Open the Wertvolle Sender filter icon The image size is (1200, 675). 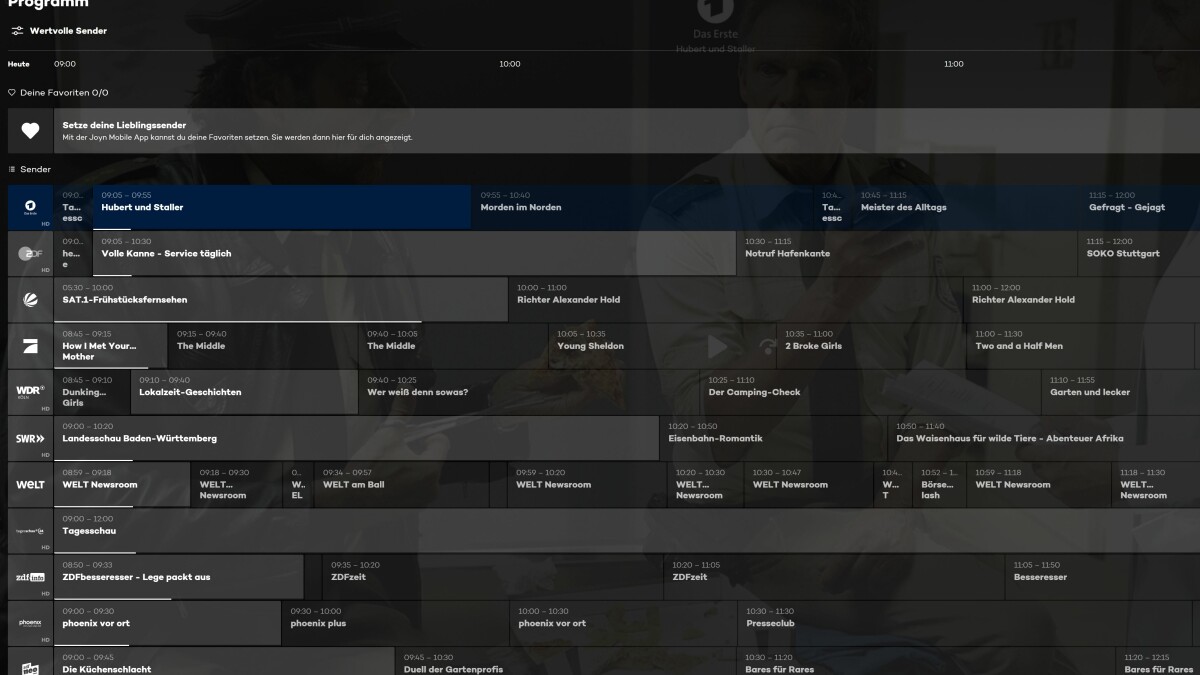click(x=17, y=31)
